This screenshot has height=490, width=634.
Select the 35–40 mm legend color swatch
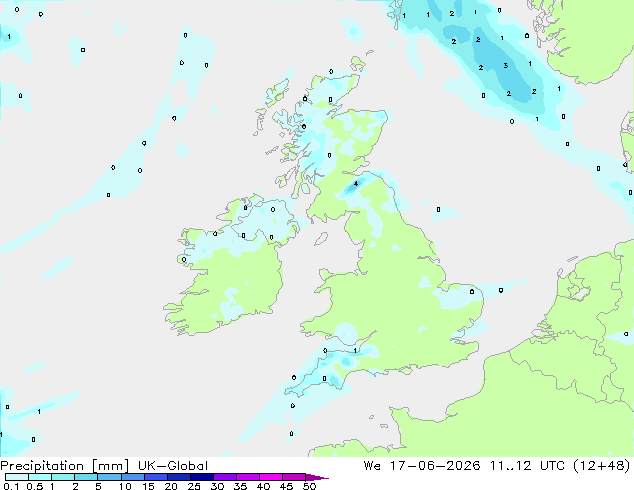tap(248, 477)
